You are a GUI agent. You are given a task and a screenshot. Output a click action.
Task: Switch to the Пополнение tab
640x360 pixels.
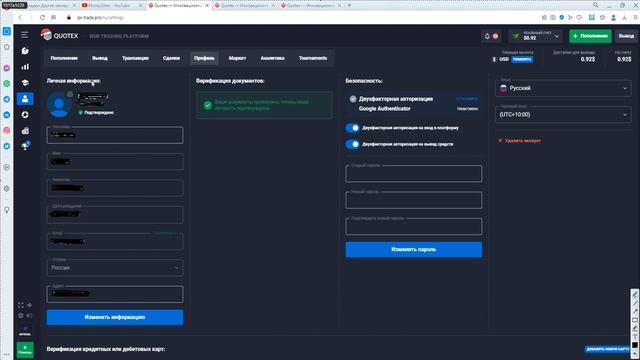click(x=64, y=58)
